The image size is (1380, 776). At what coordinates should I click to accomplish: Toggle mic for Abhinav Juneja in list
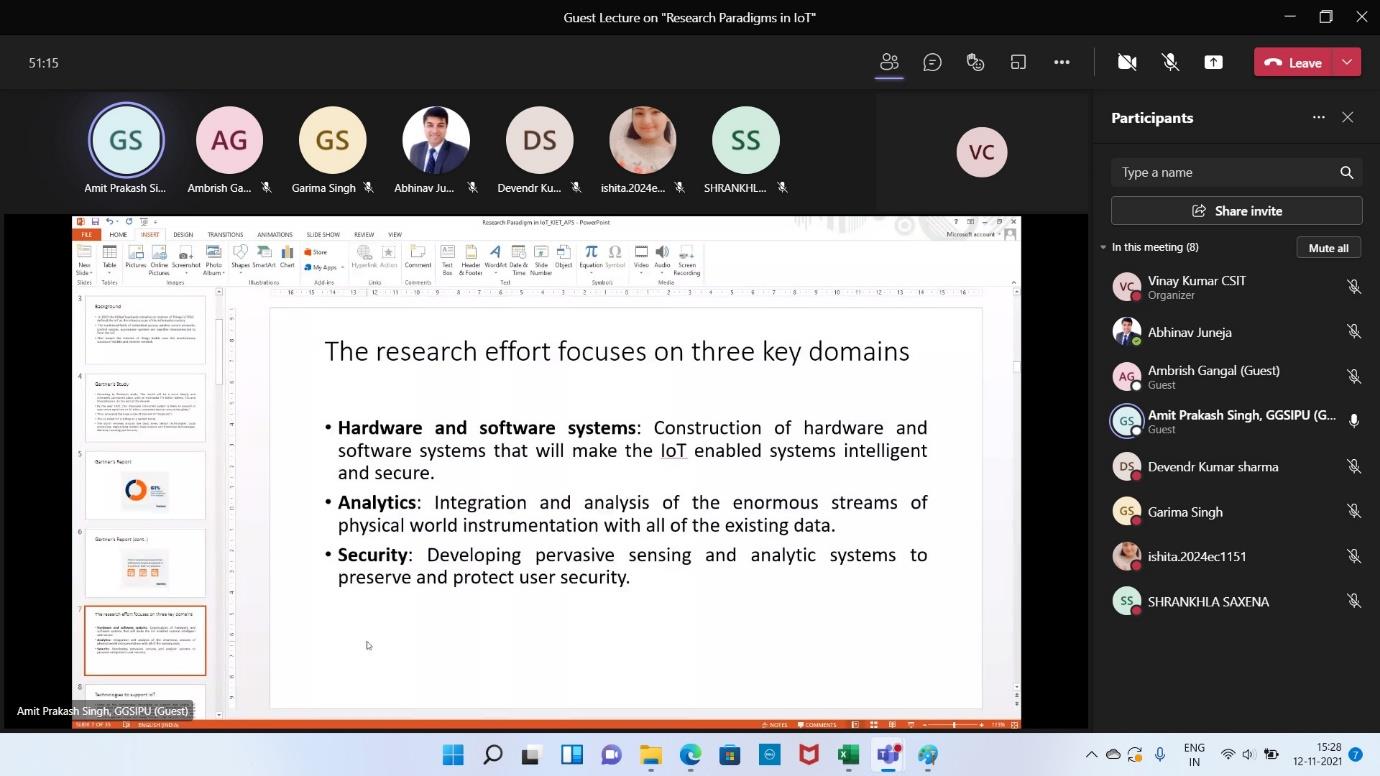[x=1353, y=332]
